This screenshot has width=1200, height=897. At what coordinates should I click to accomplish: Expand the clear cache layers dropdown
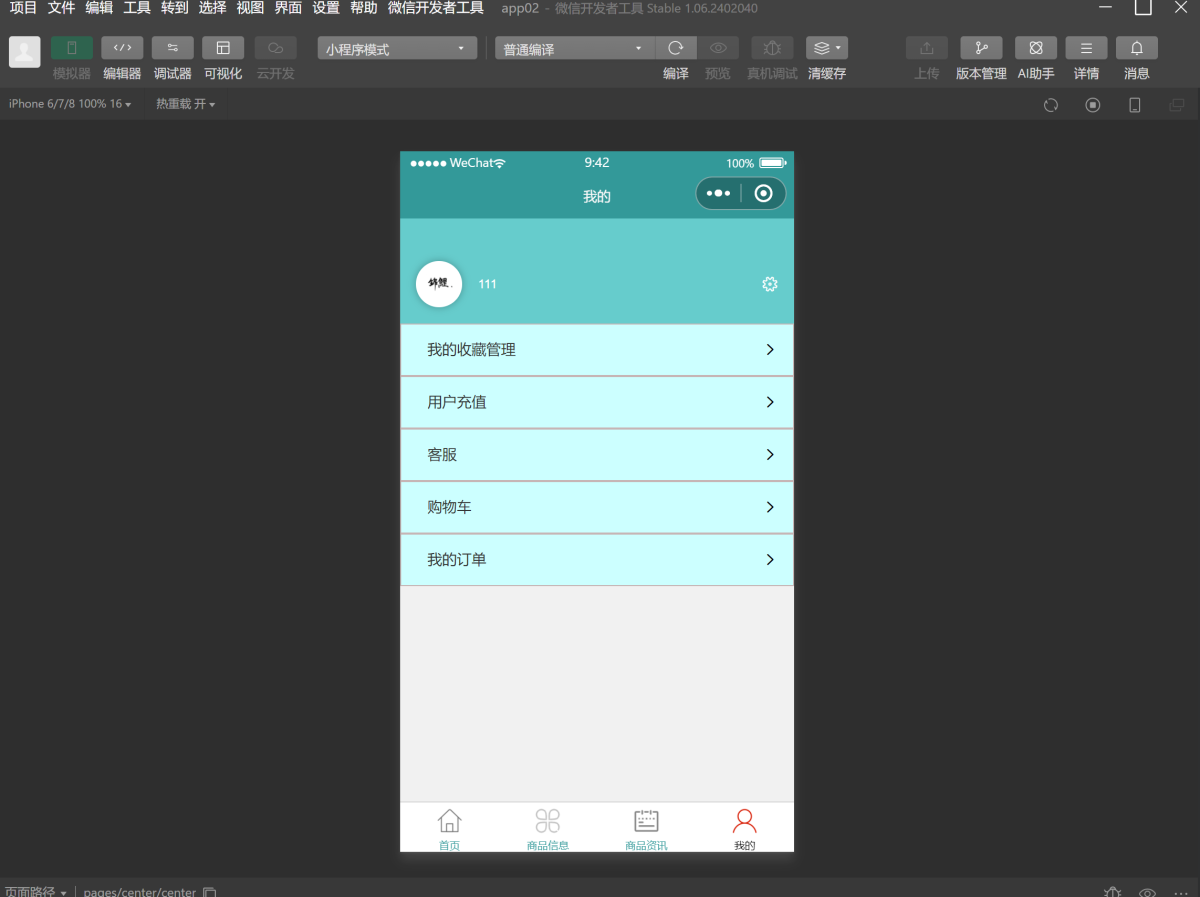pyautogui.click(x=827, y=48)
